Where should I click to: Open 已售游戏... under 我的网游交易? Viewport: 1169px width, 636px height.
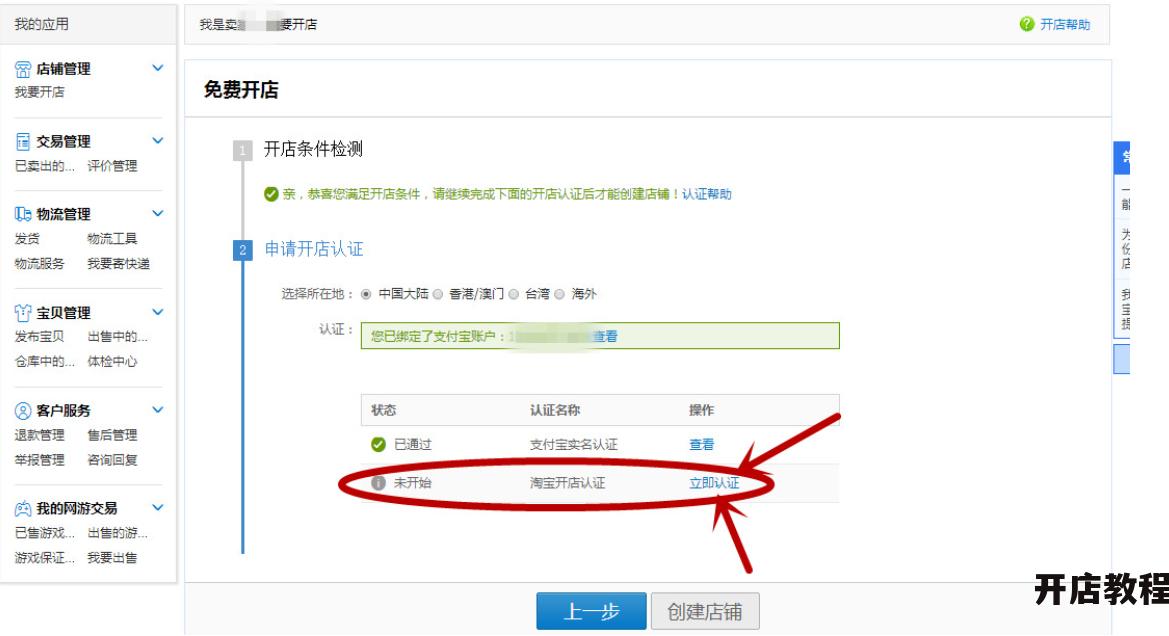[45, 533]
